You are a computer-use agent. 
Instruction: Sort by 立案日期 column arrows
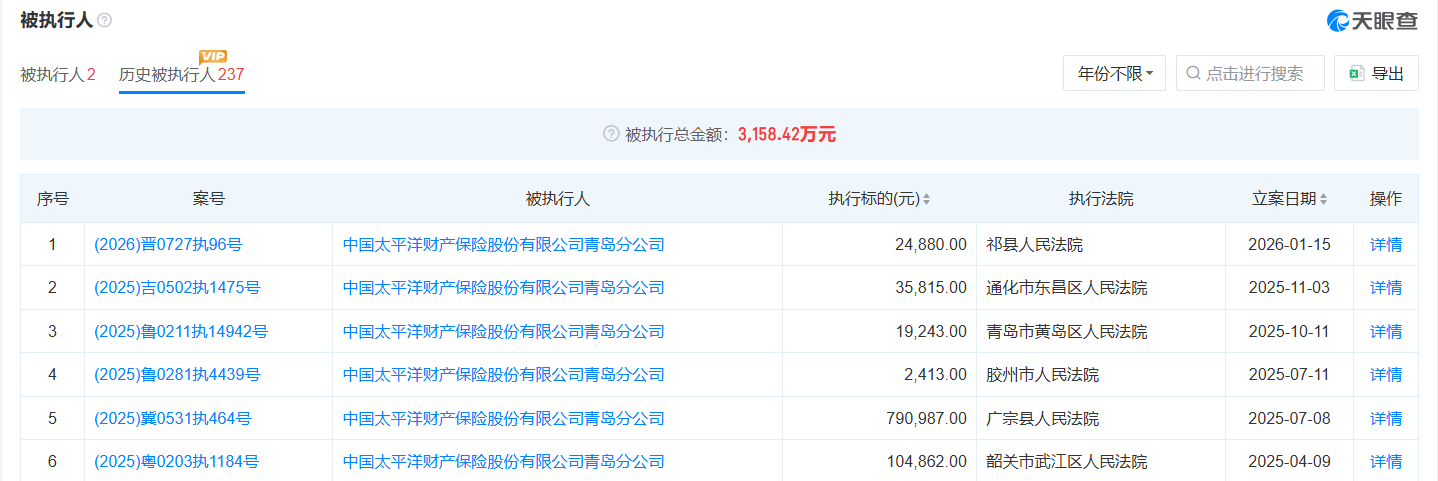[x=1324, y=199]
